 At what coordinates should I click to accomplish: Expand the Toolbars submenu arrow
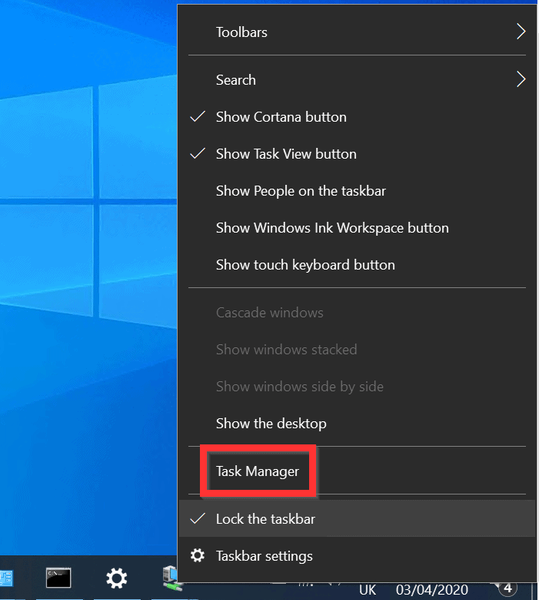pyautogui.click(x=521, y=32)
